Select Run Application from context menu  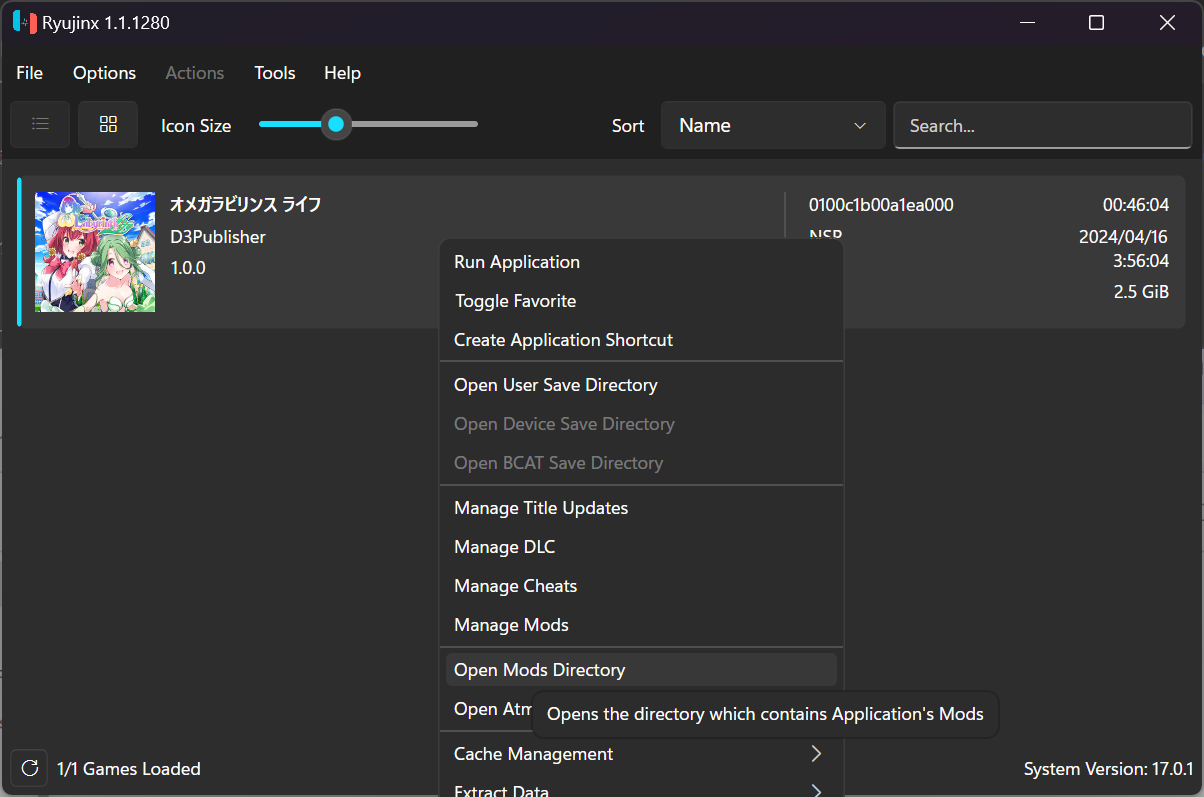(517, 262)
